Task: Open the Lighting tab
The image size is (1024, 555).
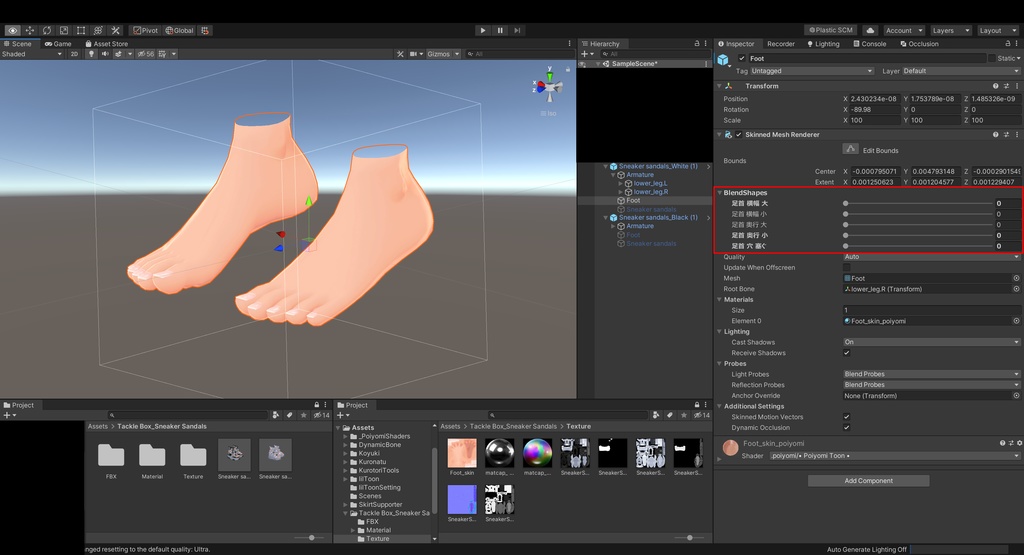Action: (823, 44)
